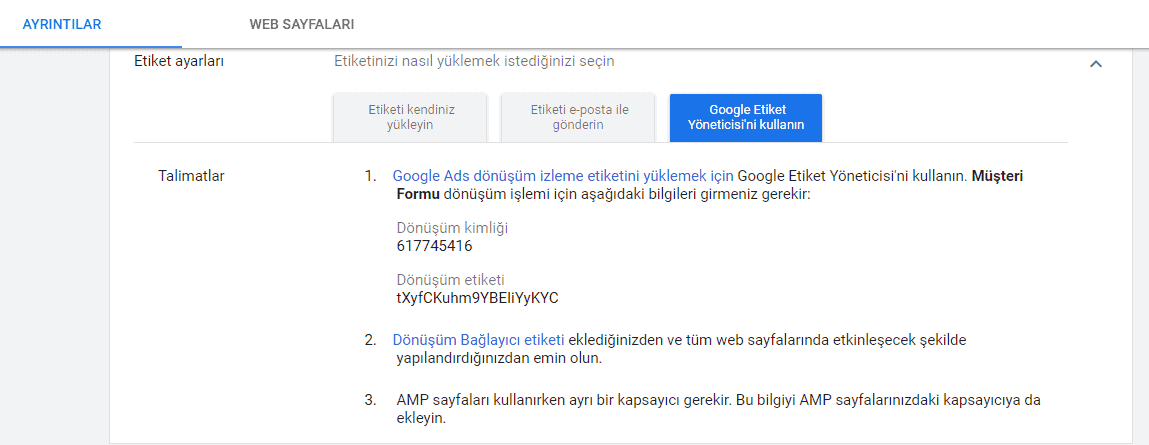Image resolution: width=1149 pixels, height=445 pixels.
Task: Click the conversion ID value 617745416
Action: [x=435, y=246]
